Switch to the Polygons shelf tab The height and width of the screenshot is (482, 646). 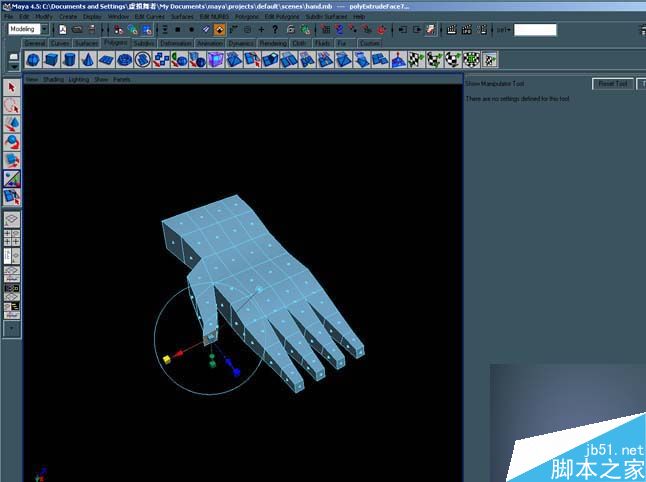pos(115,44)
